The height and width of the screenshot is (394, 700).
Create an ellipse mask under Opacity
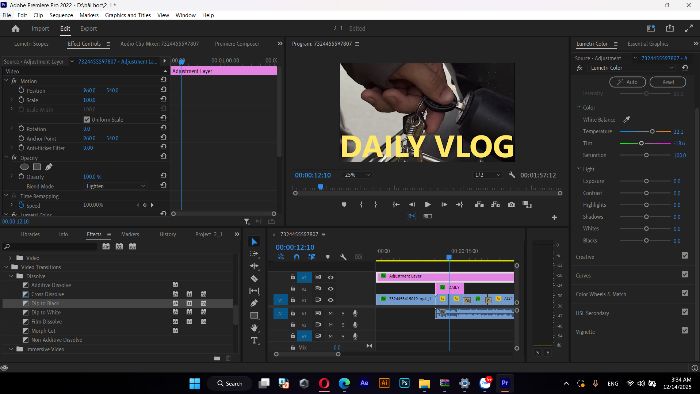[25, 166]
